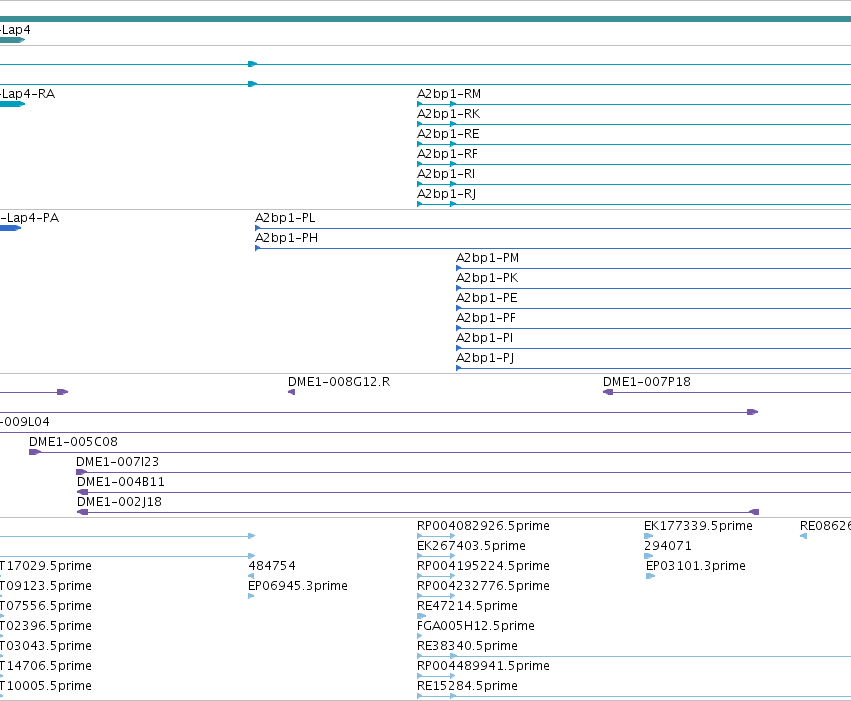Select the RE38340.5prime EST label
This screenshot has width=851, height=701.
pyautogui.click(x=467, y=647)
